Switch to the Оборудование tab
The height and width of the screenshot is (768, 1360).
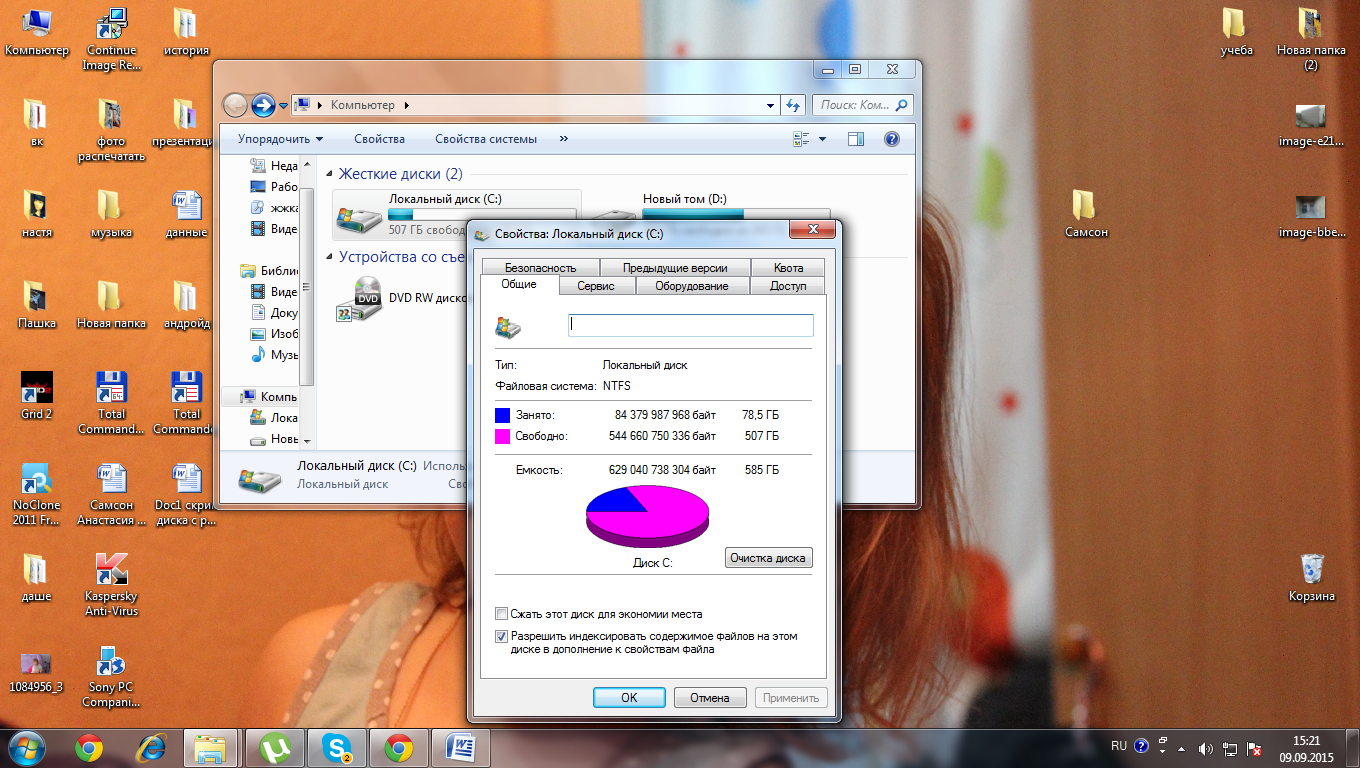tap(691, 286)
